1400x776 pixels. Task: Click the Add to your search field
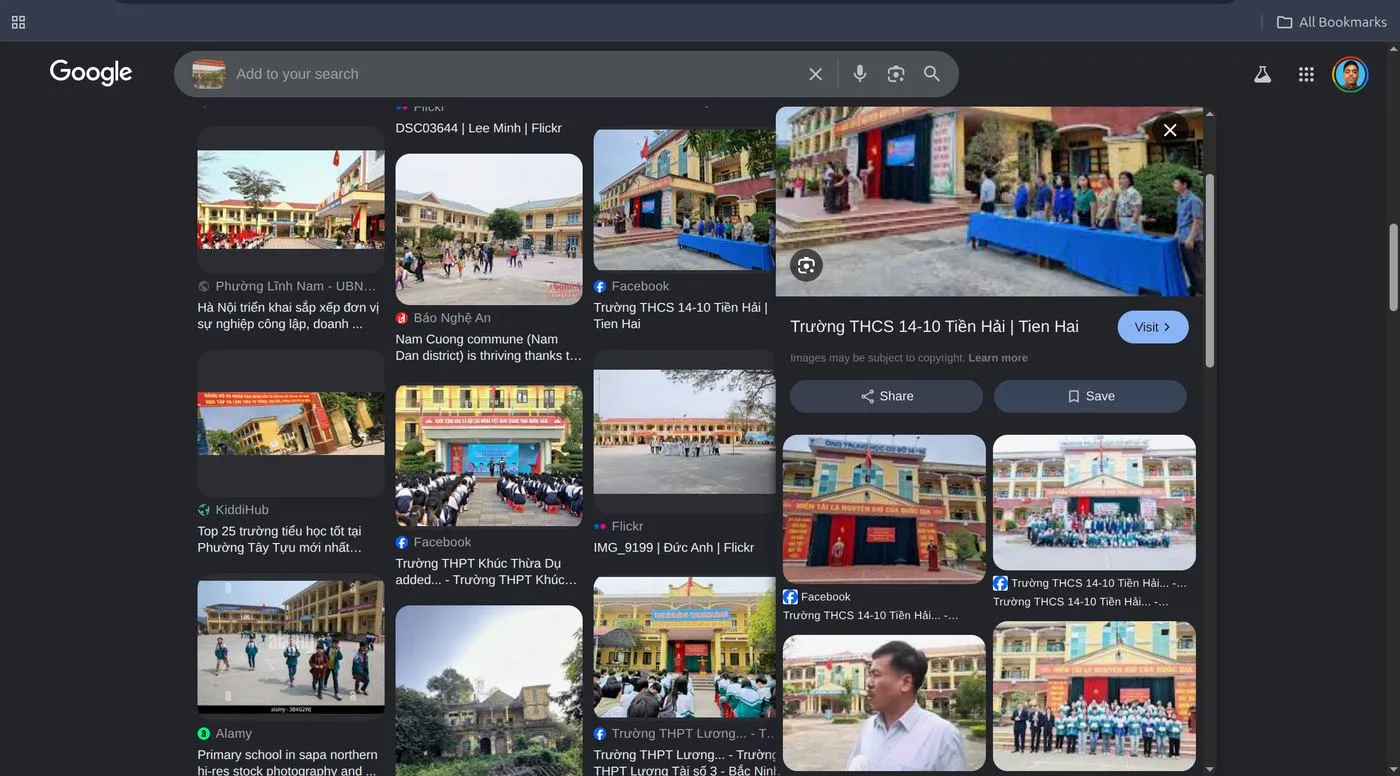pos(515,74)
